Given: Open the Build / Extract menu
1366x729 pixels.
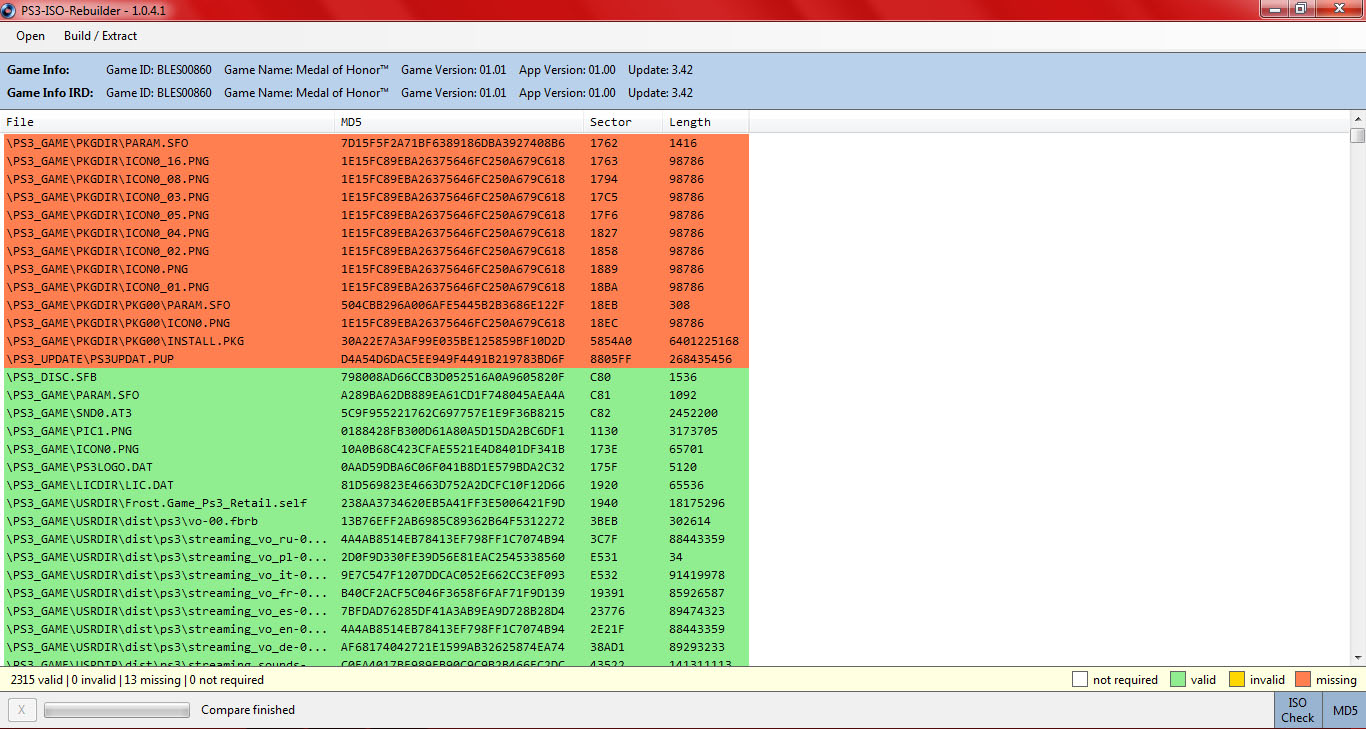Looking at the screenshot, I should pyautogui.click(x=100, y=36).
